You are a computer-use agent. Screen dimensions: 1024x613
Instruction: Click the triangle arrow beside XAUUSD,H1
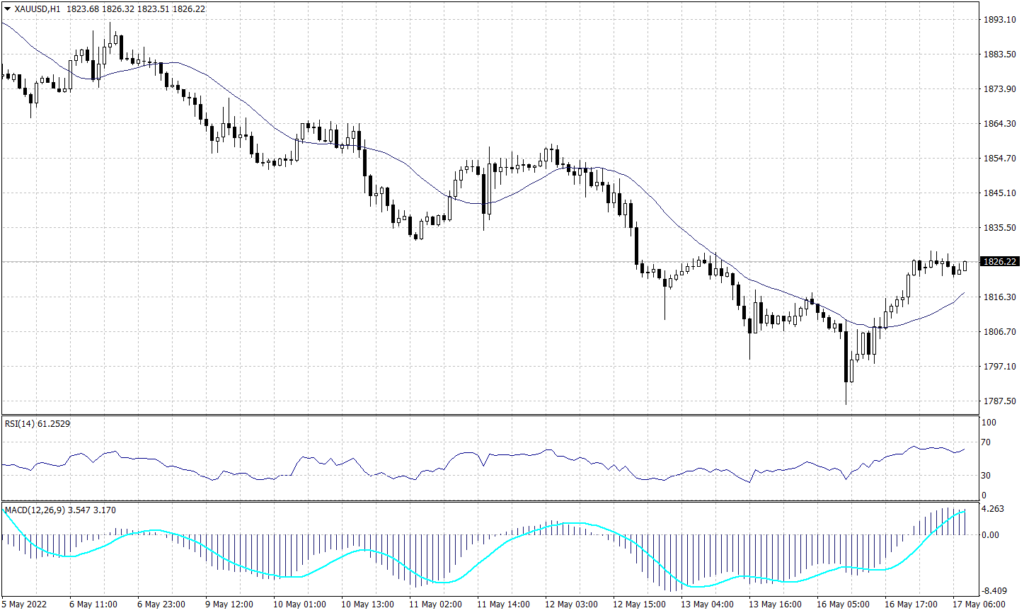click(7, 9)
